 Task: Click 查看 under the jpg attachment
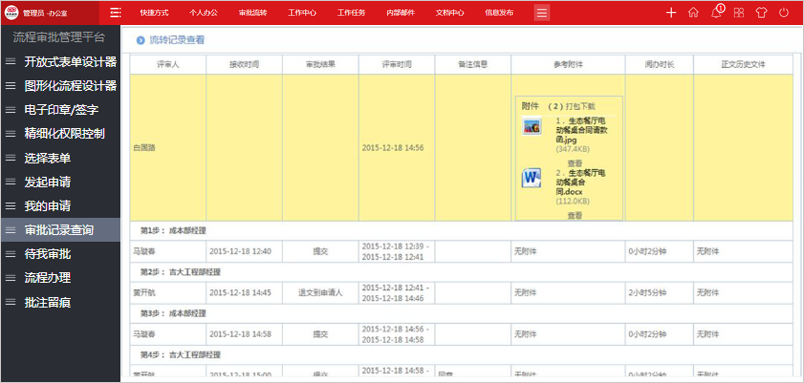coord(575,163)
